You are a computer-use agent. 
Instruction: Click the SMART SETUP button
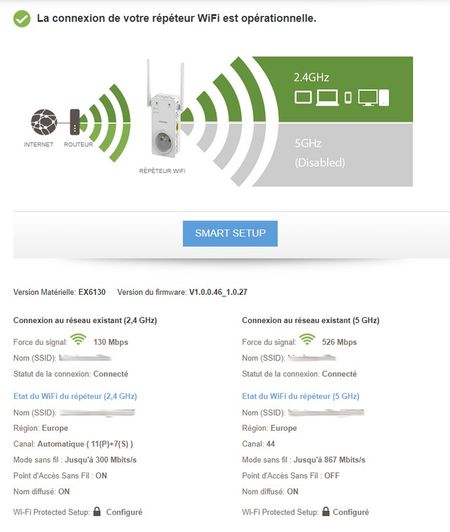230,233
